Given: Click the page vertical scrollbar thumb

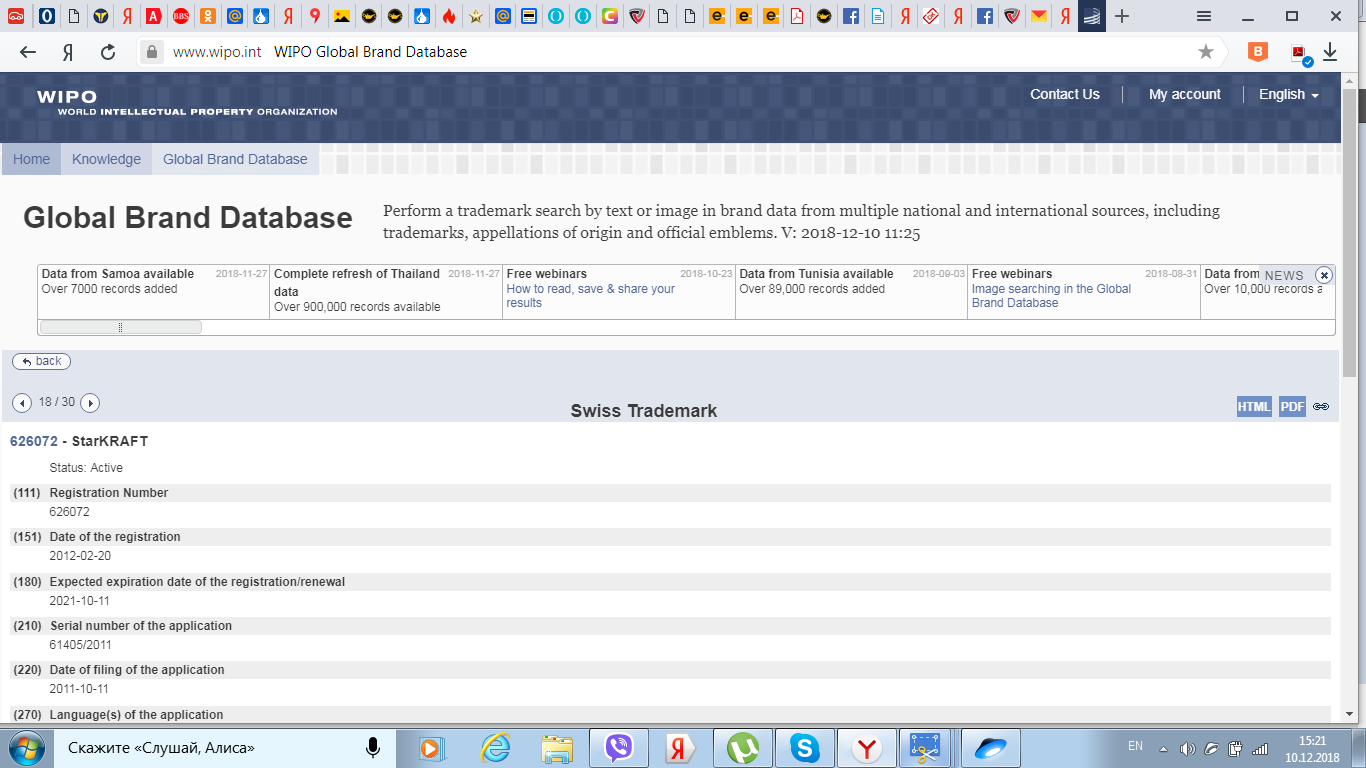Looking at the screenshot, I should click(x=1349, y=233).
